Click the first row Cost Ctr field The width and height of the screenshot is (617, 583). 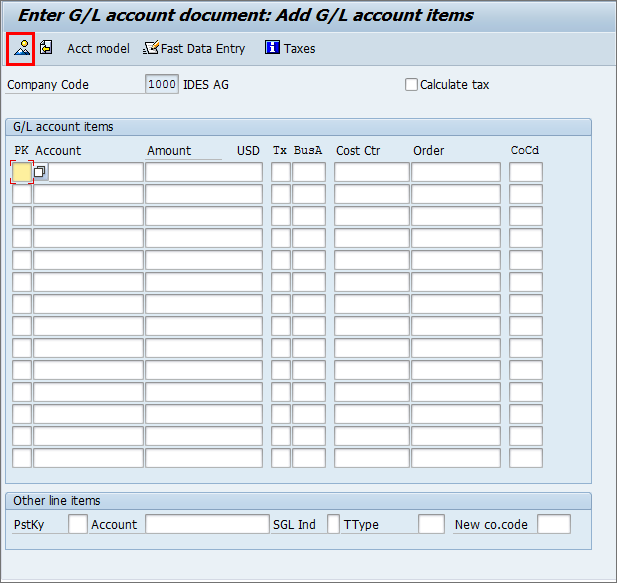pos(371,172)
